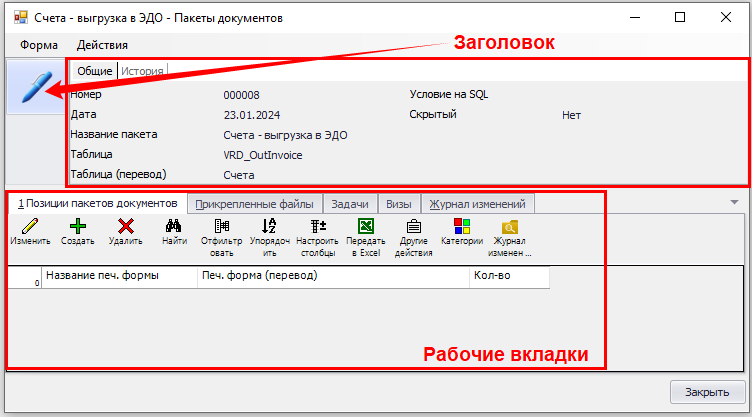The height and width of the screenshot is (417, 752).
Task: Switch to the История tab
Action: coord(143,71)
